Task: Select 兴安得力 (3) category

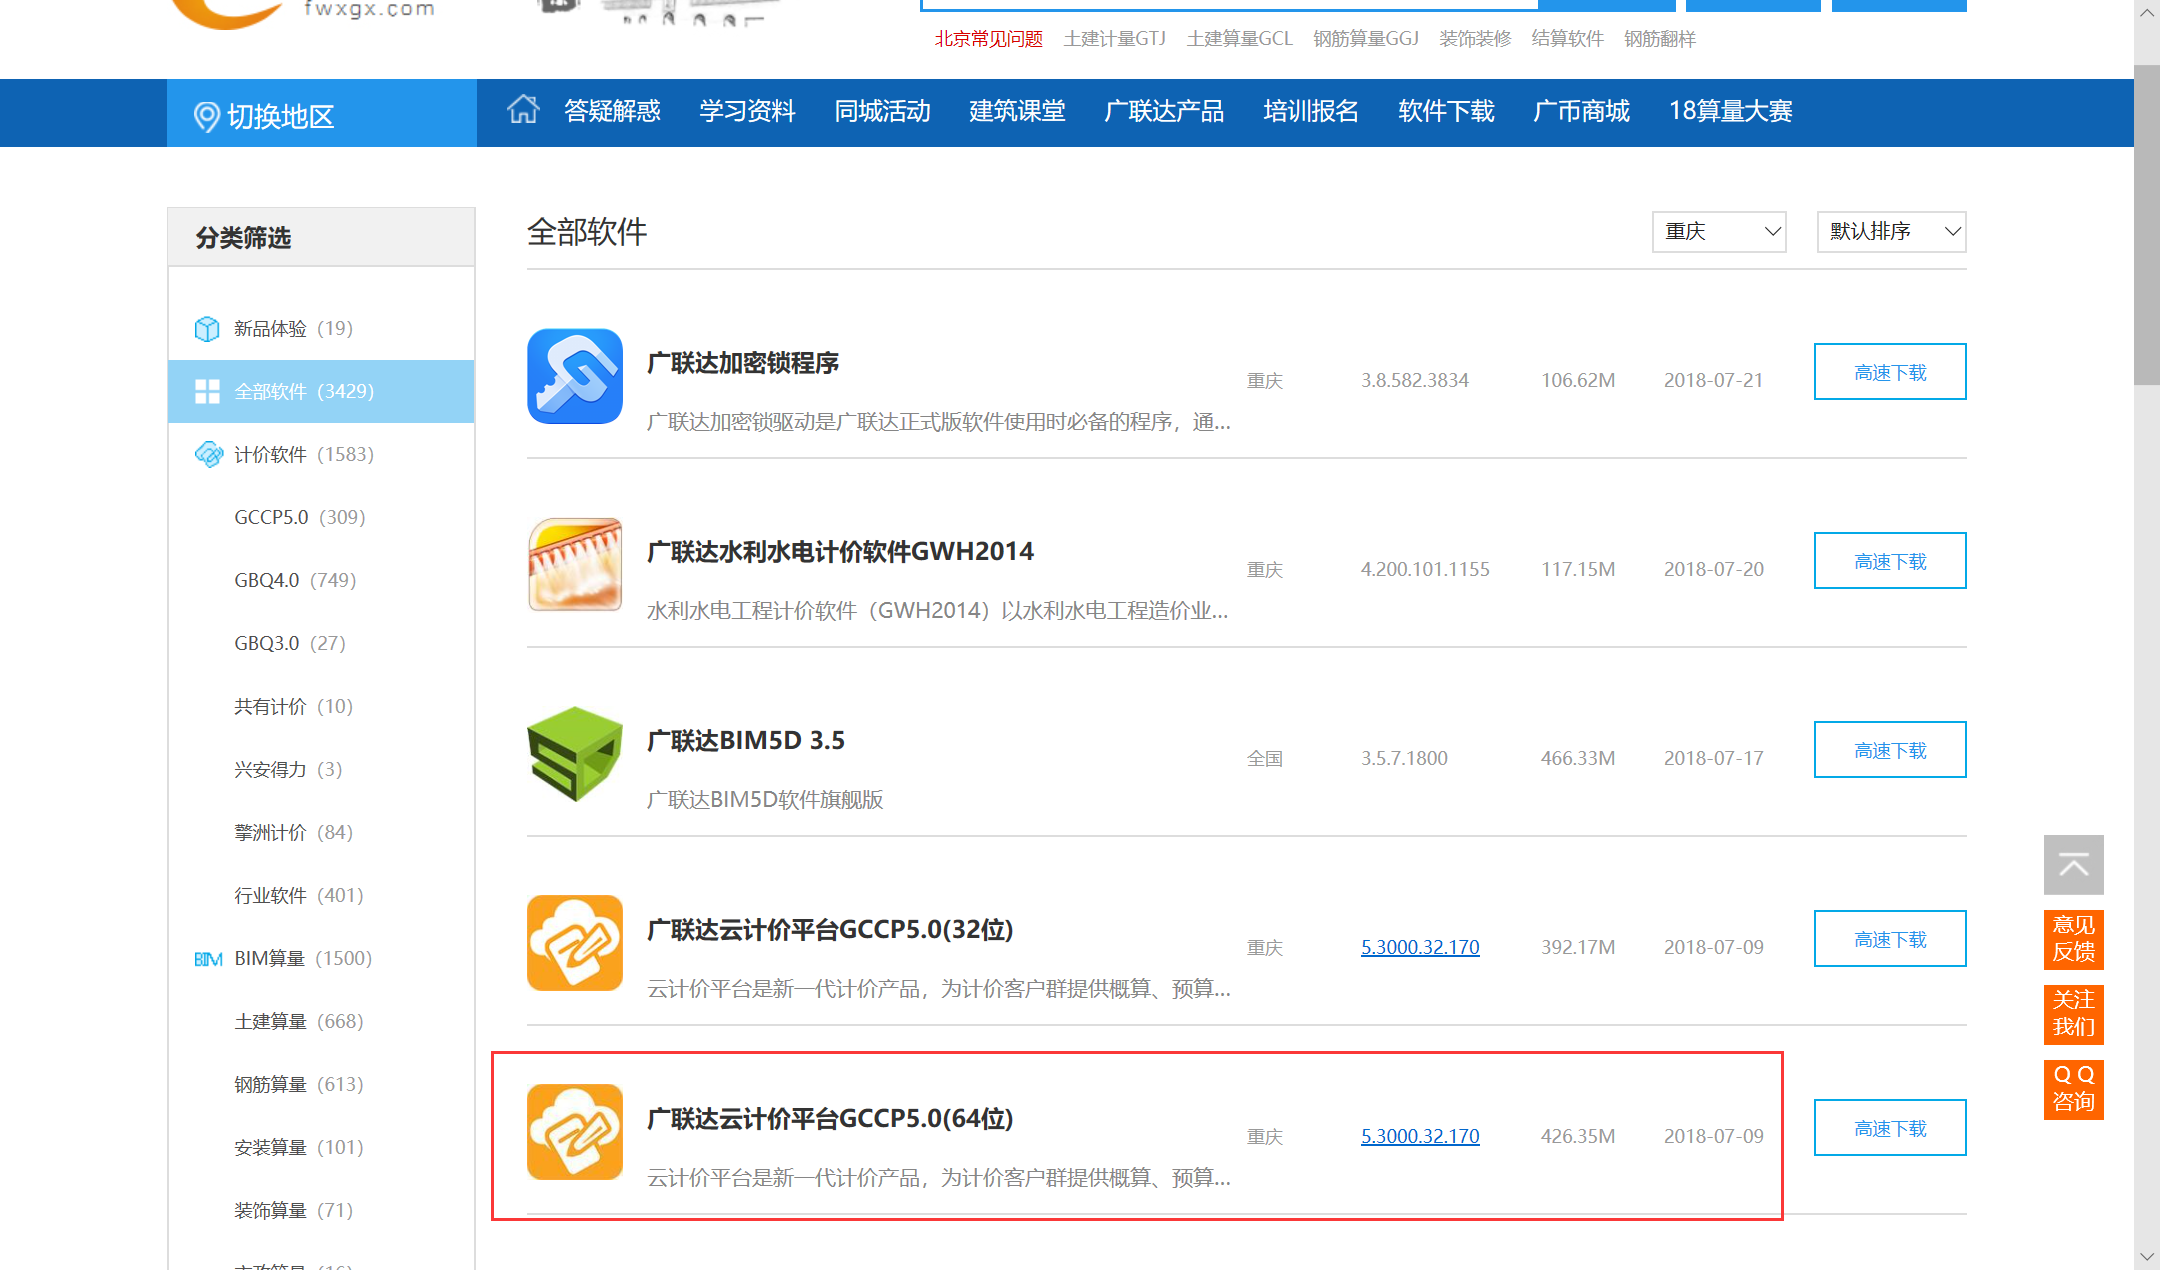Action: tap(288, 769)
